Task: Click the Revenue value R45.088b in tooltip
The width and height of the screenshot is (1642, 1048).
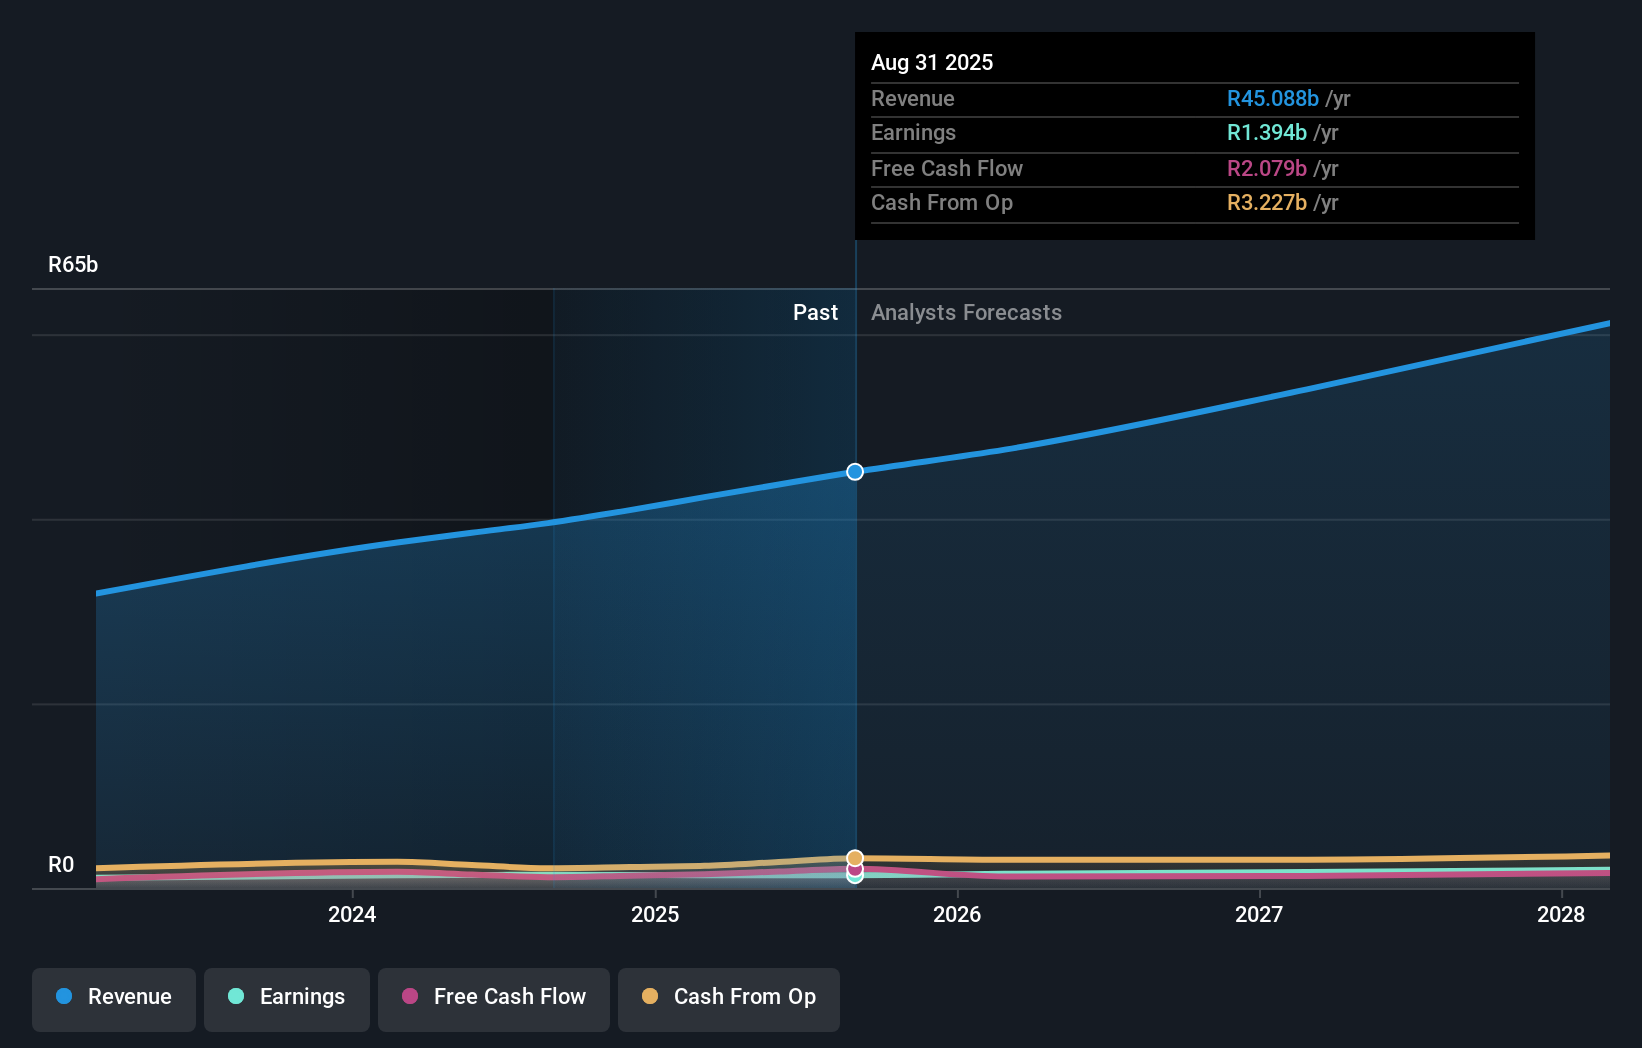Action: [1272, 98]
